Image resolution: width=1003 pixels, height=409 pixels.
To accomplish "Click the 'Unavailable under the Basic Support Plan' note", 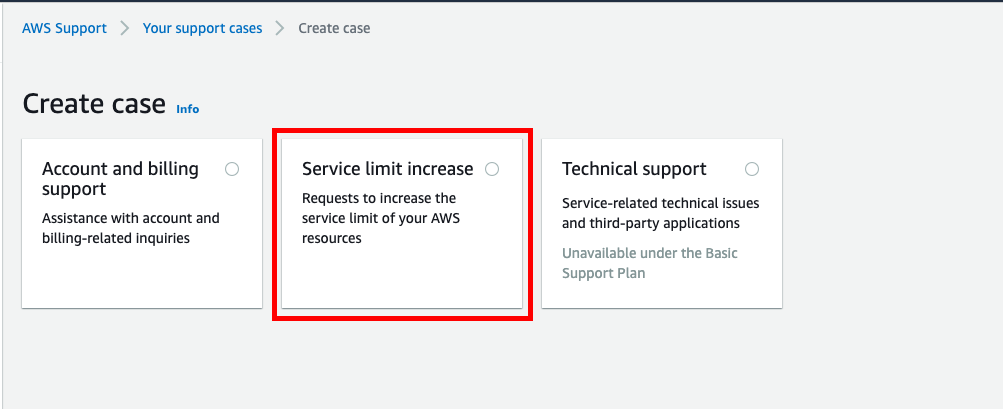I will (650, 263).
